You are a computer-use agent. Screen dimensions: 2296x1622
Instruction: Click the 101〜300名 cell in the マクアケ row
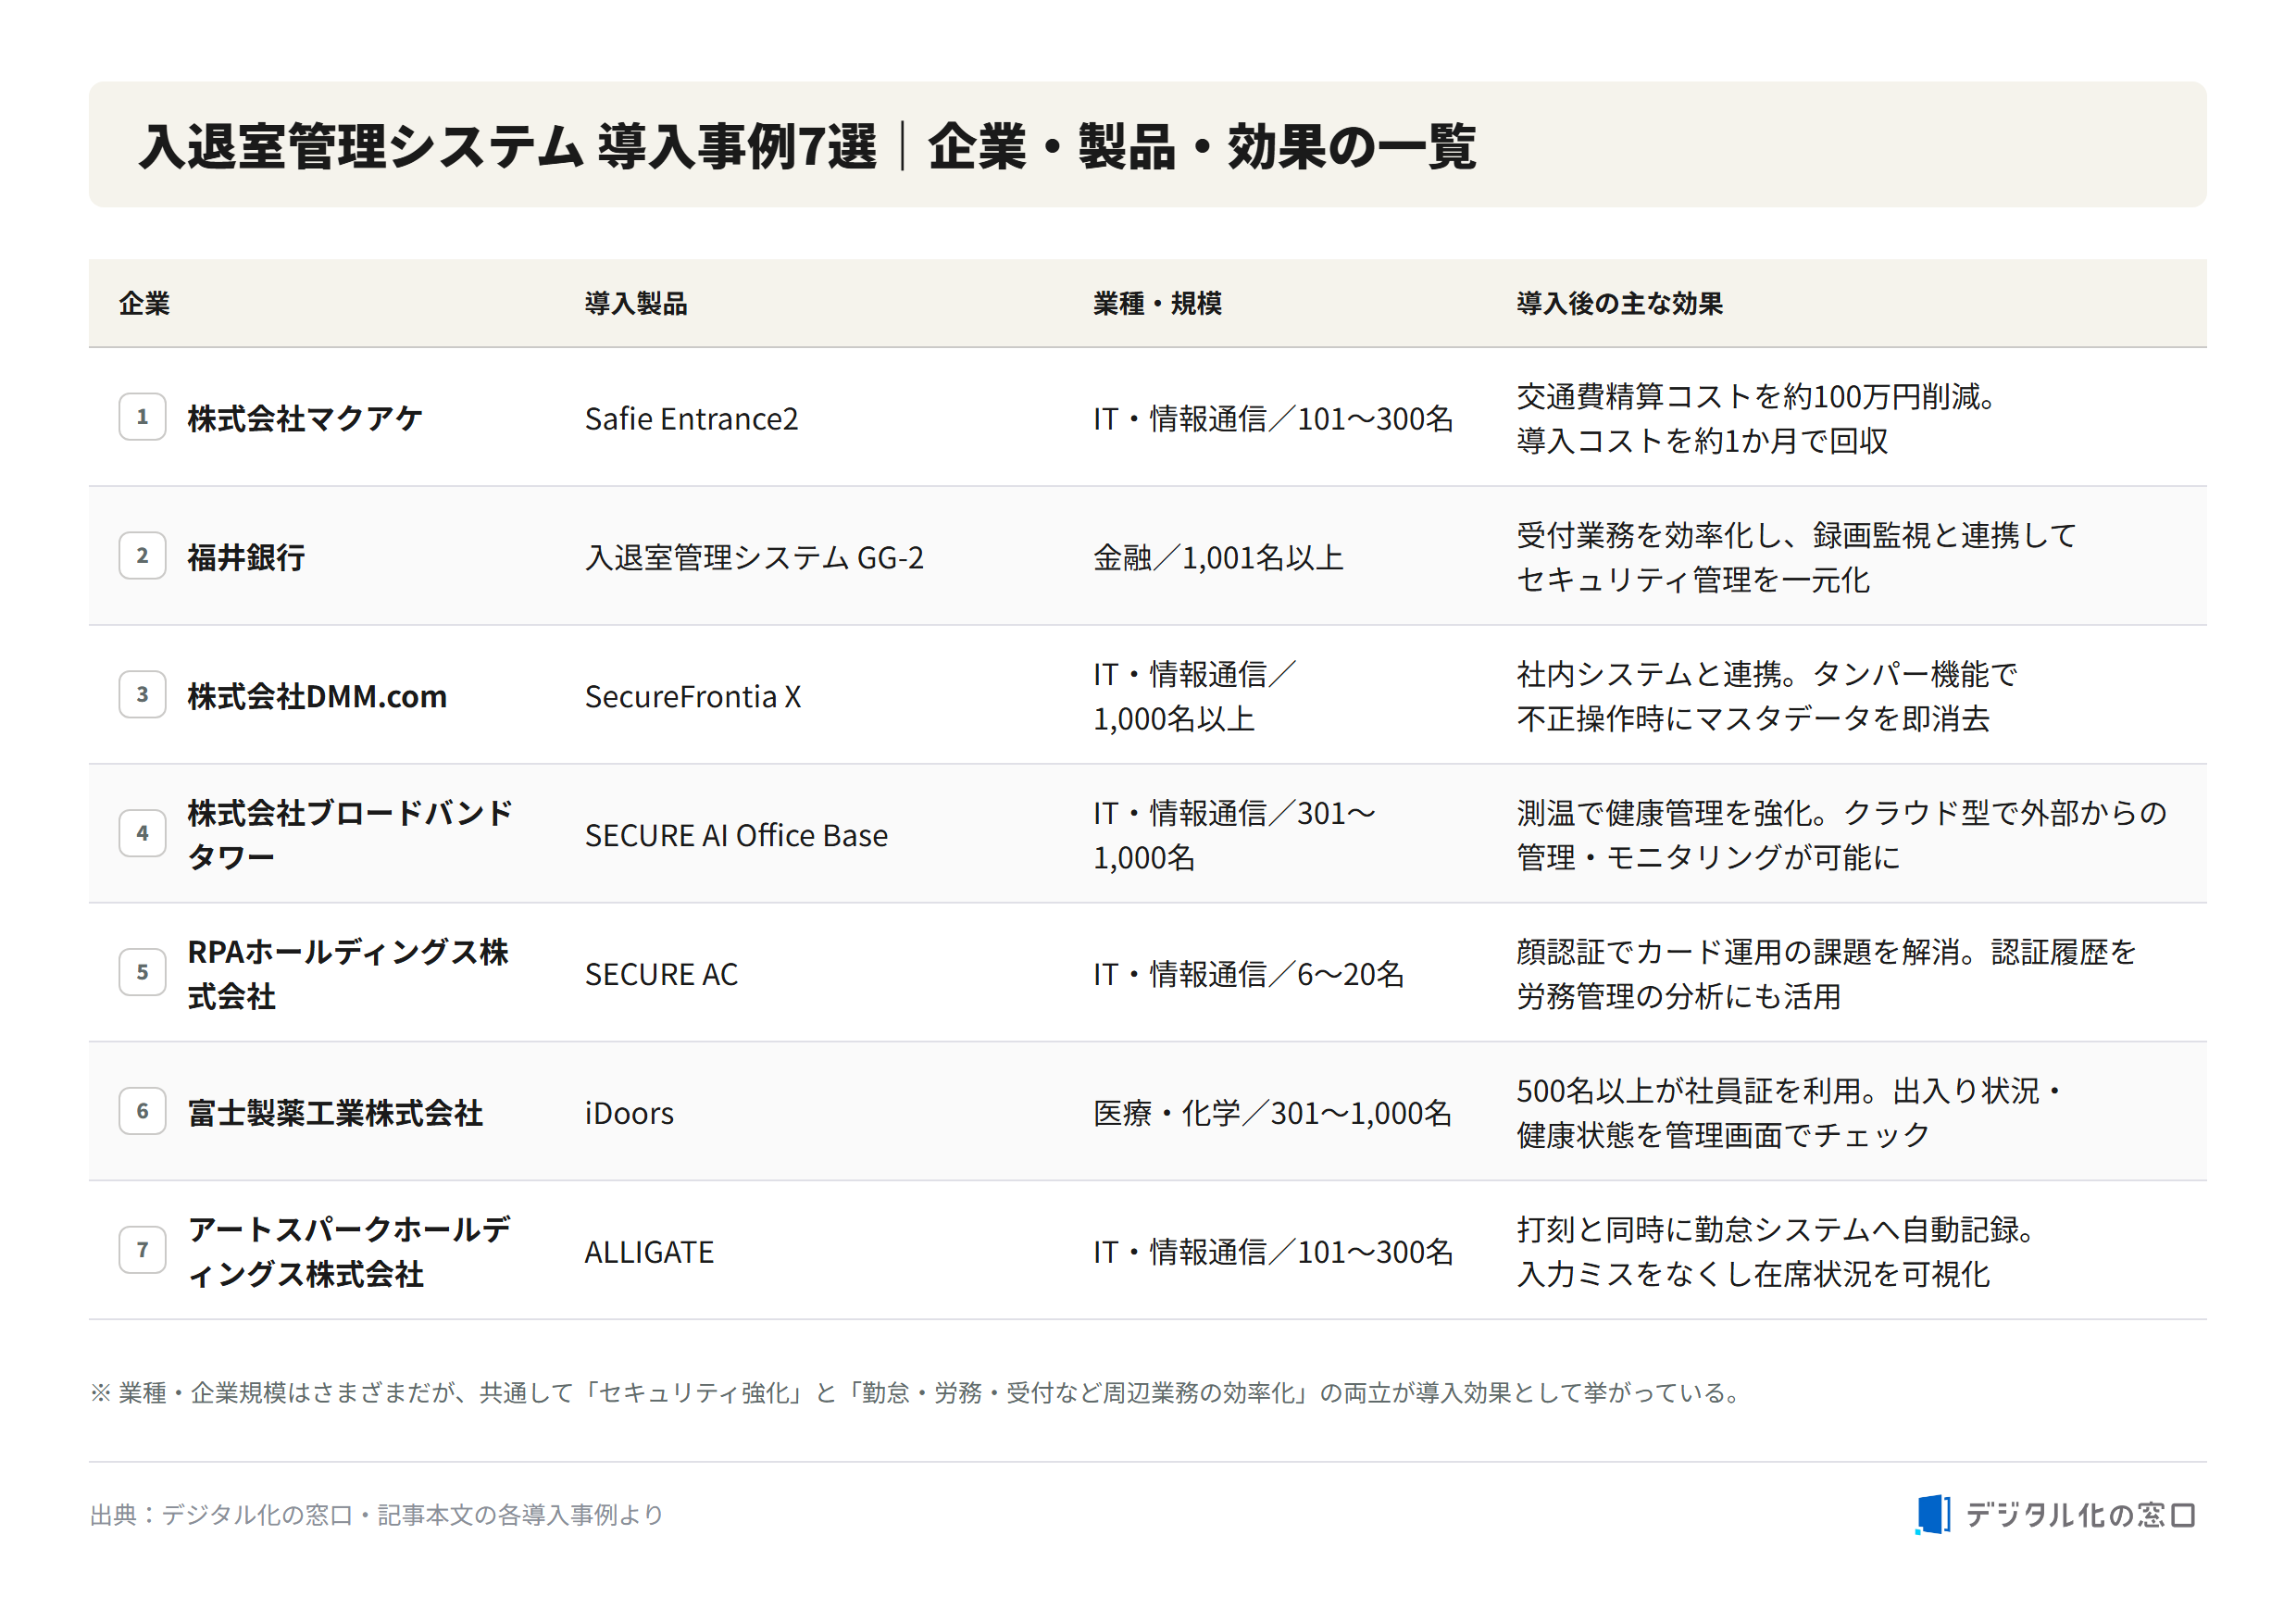point(1273,418)
